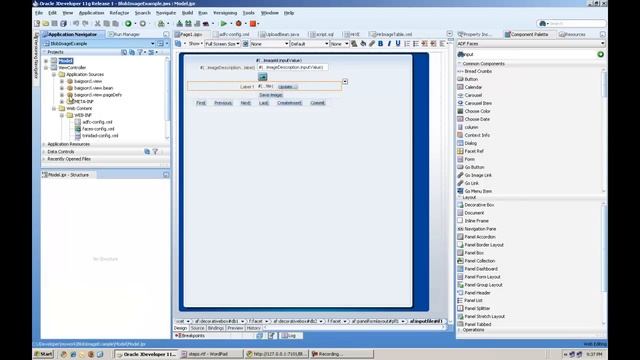640x360 pixels.
Task: Click the Undo toolbar icon
Action: pyautogui.click(x=76, y=24)
